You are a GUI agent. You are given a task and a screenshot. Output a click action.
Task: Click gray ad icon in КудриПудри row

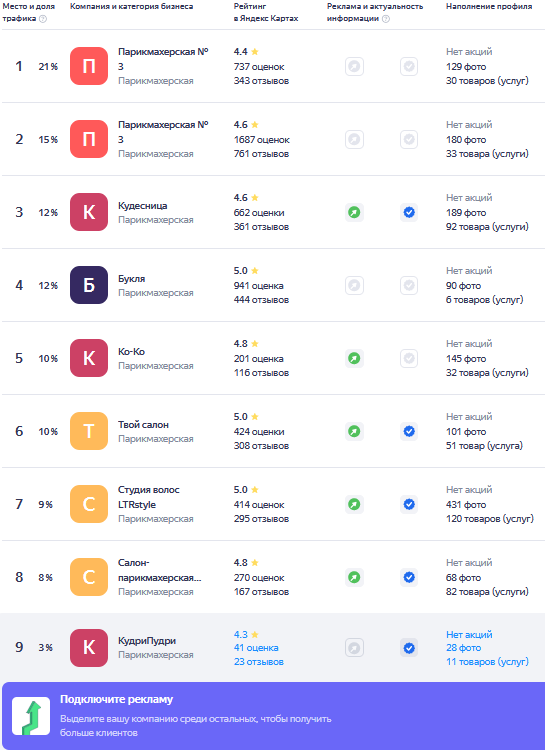tap(354, 648)
